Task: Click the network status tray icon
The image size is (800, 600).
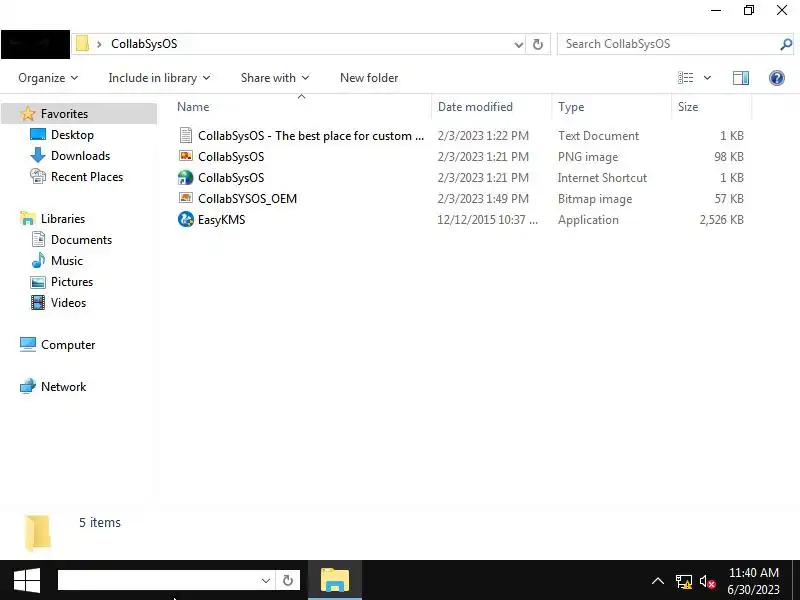Action: click(x=684, y=581)
